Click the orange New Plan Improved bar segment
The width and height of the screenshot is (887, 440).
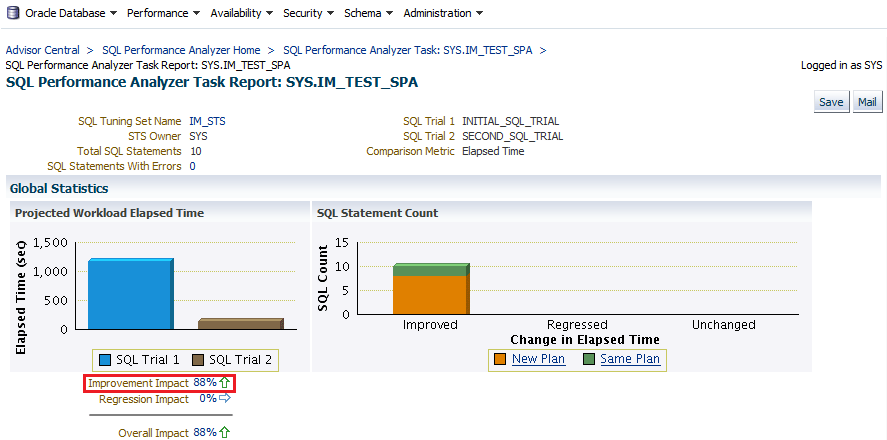click(431, 295)
